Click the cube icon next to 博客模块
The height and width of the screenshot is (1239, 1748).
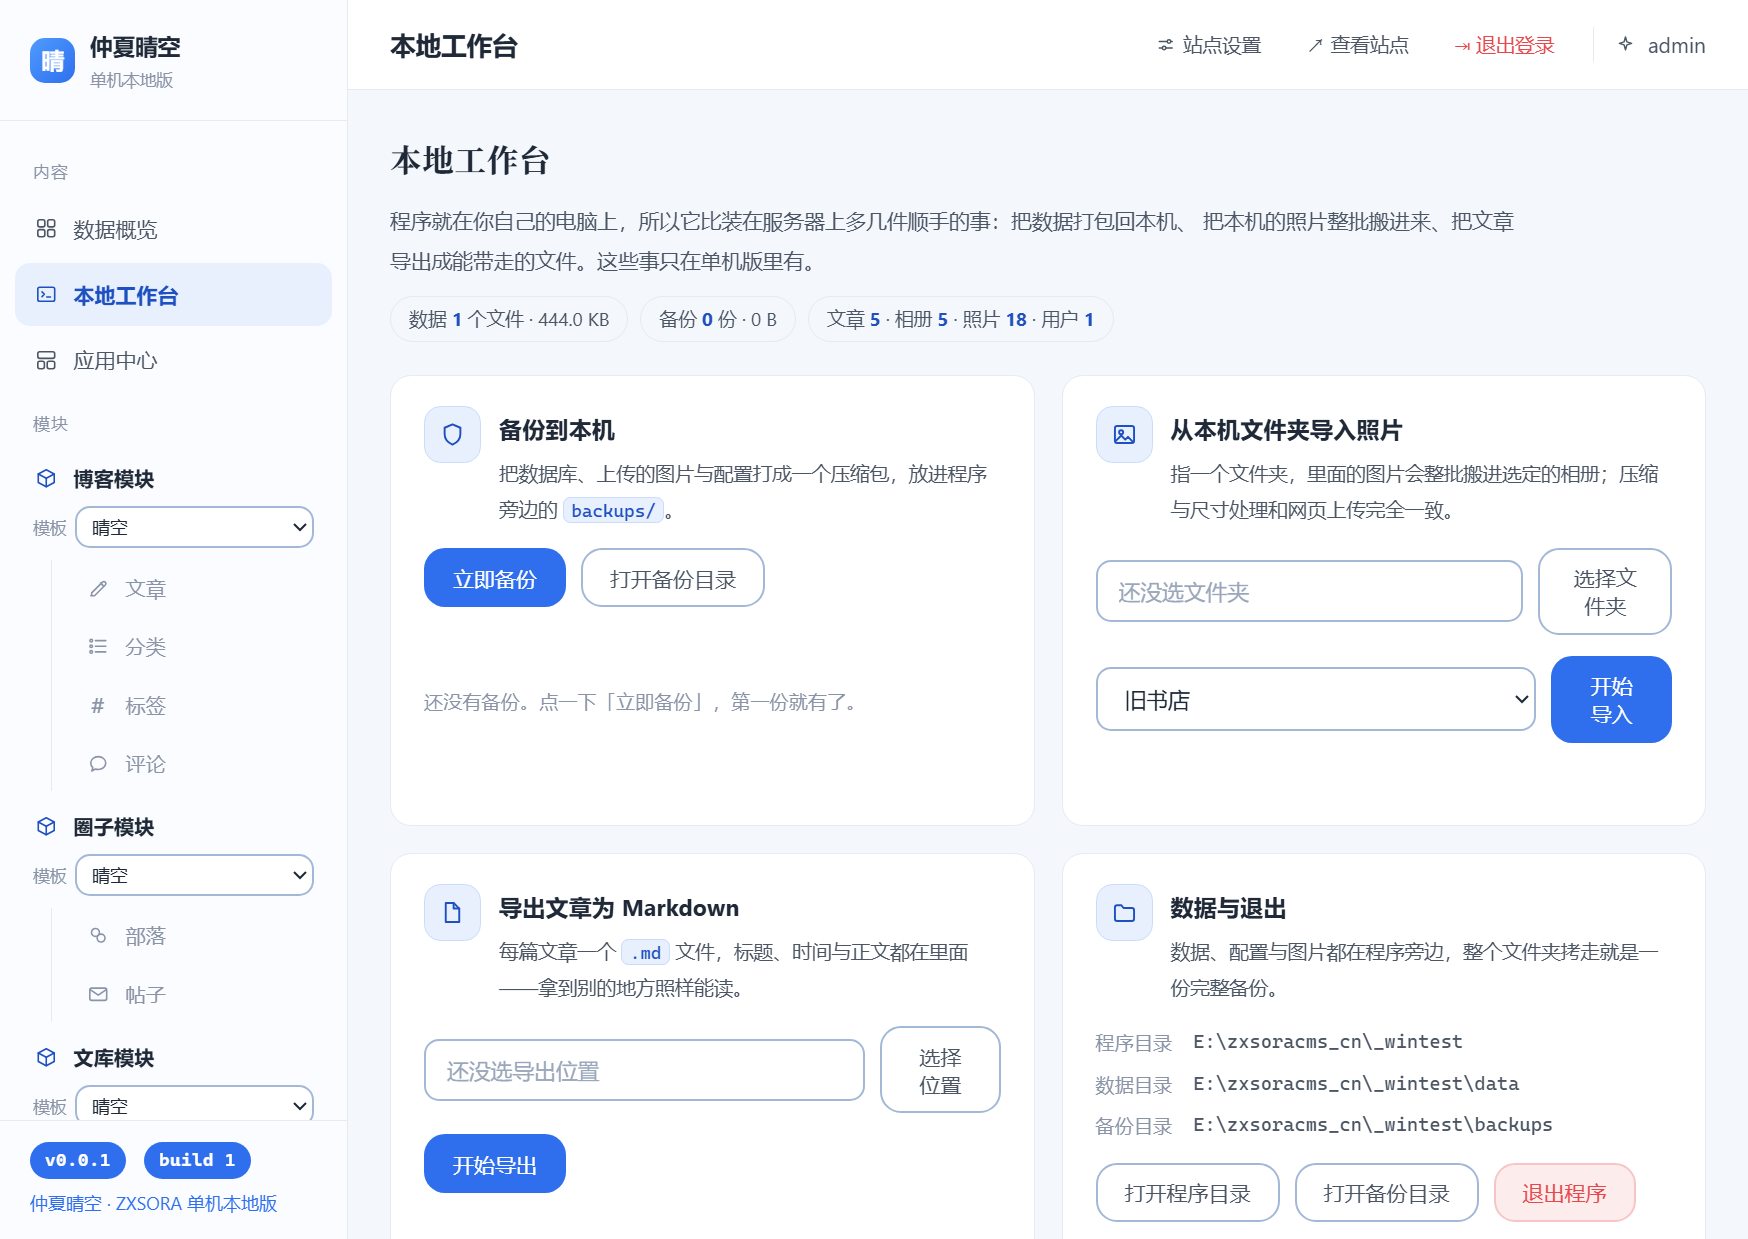pyautogui.click(x=46, y=478)
